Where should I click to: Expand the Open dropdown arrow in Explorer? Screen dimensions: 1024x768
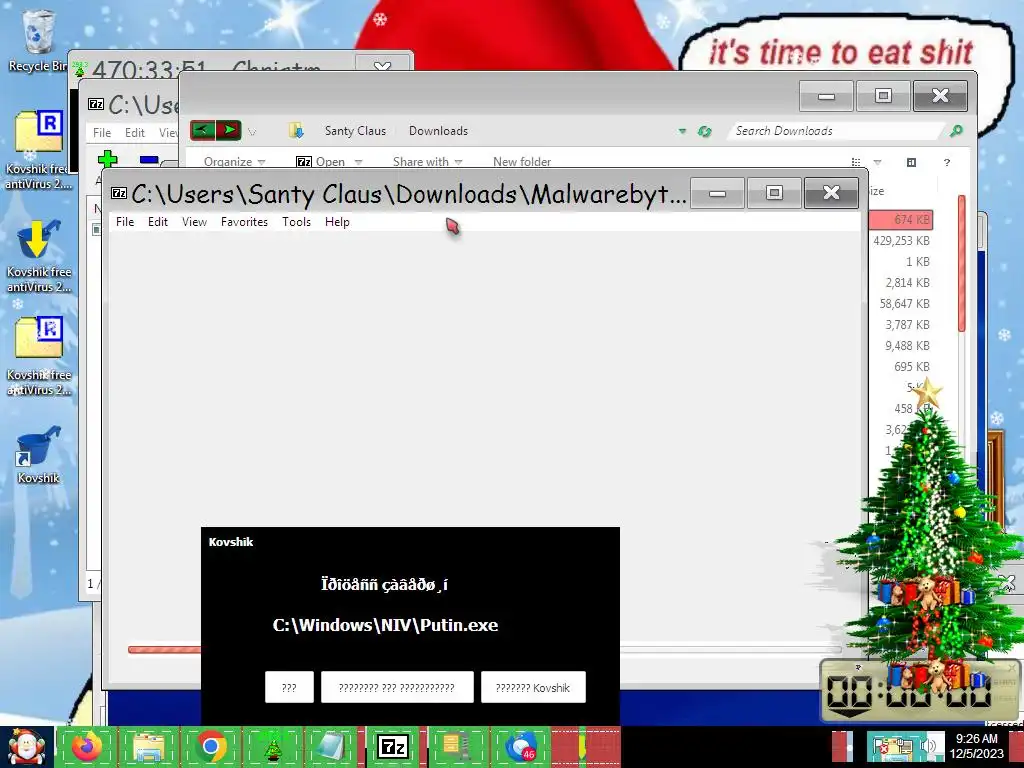pos(358,162)
